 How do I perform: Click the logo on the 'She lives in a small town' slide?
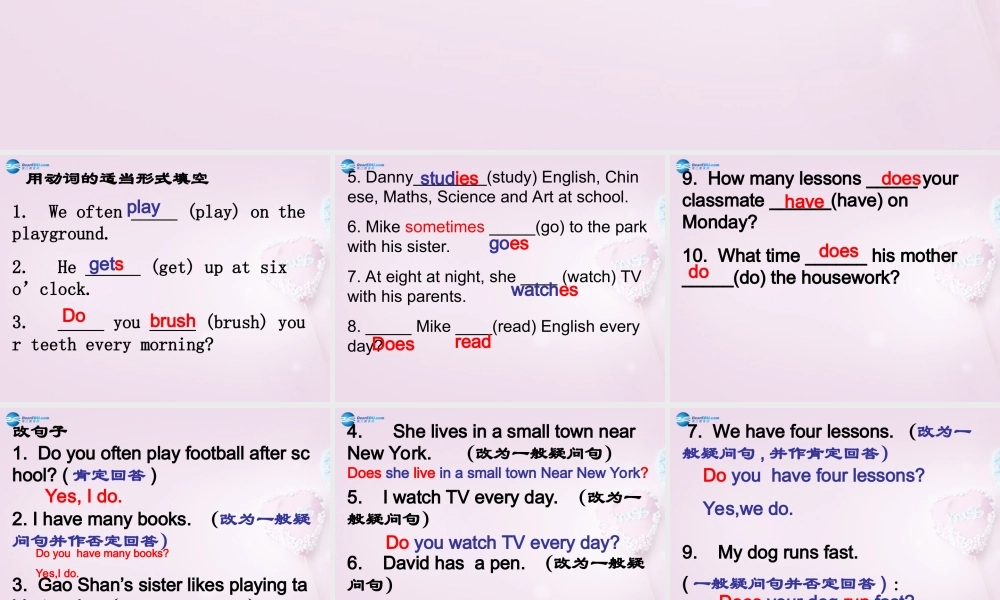[x=362, y=419]
